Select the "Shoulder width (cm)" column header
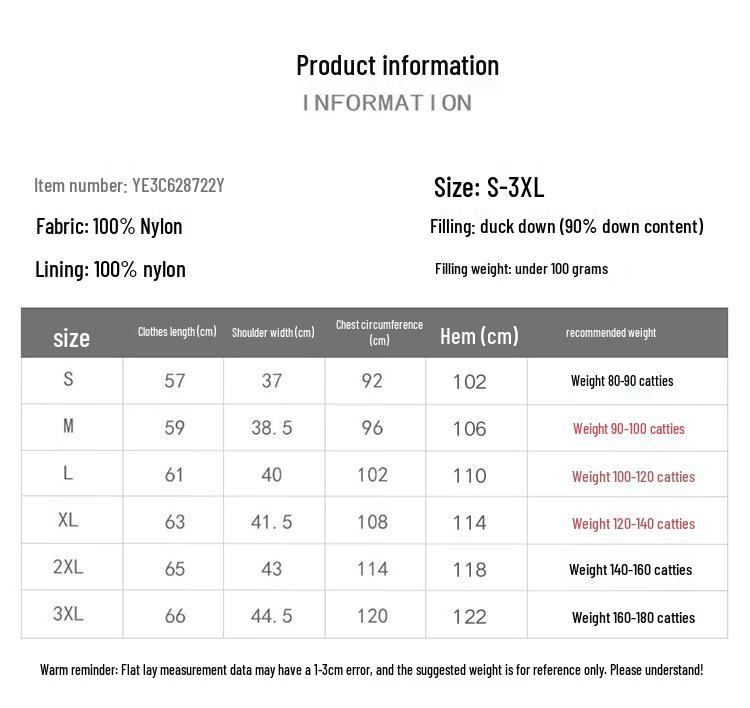 click(273, 332)
